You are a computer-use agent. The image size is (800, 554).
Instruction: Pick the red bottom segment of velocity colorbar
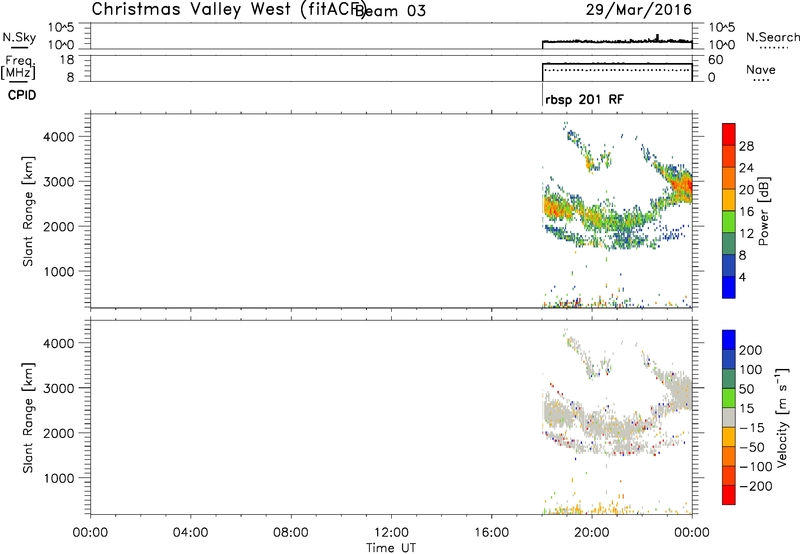pyautogui.click(x=729, y=495)
